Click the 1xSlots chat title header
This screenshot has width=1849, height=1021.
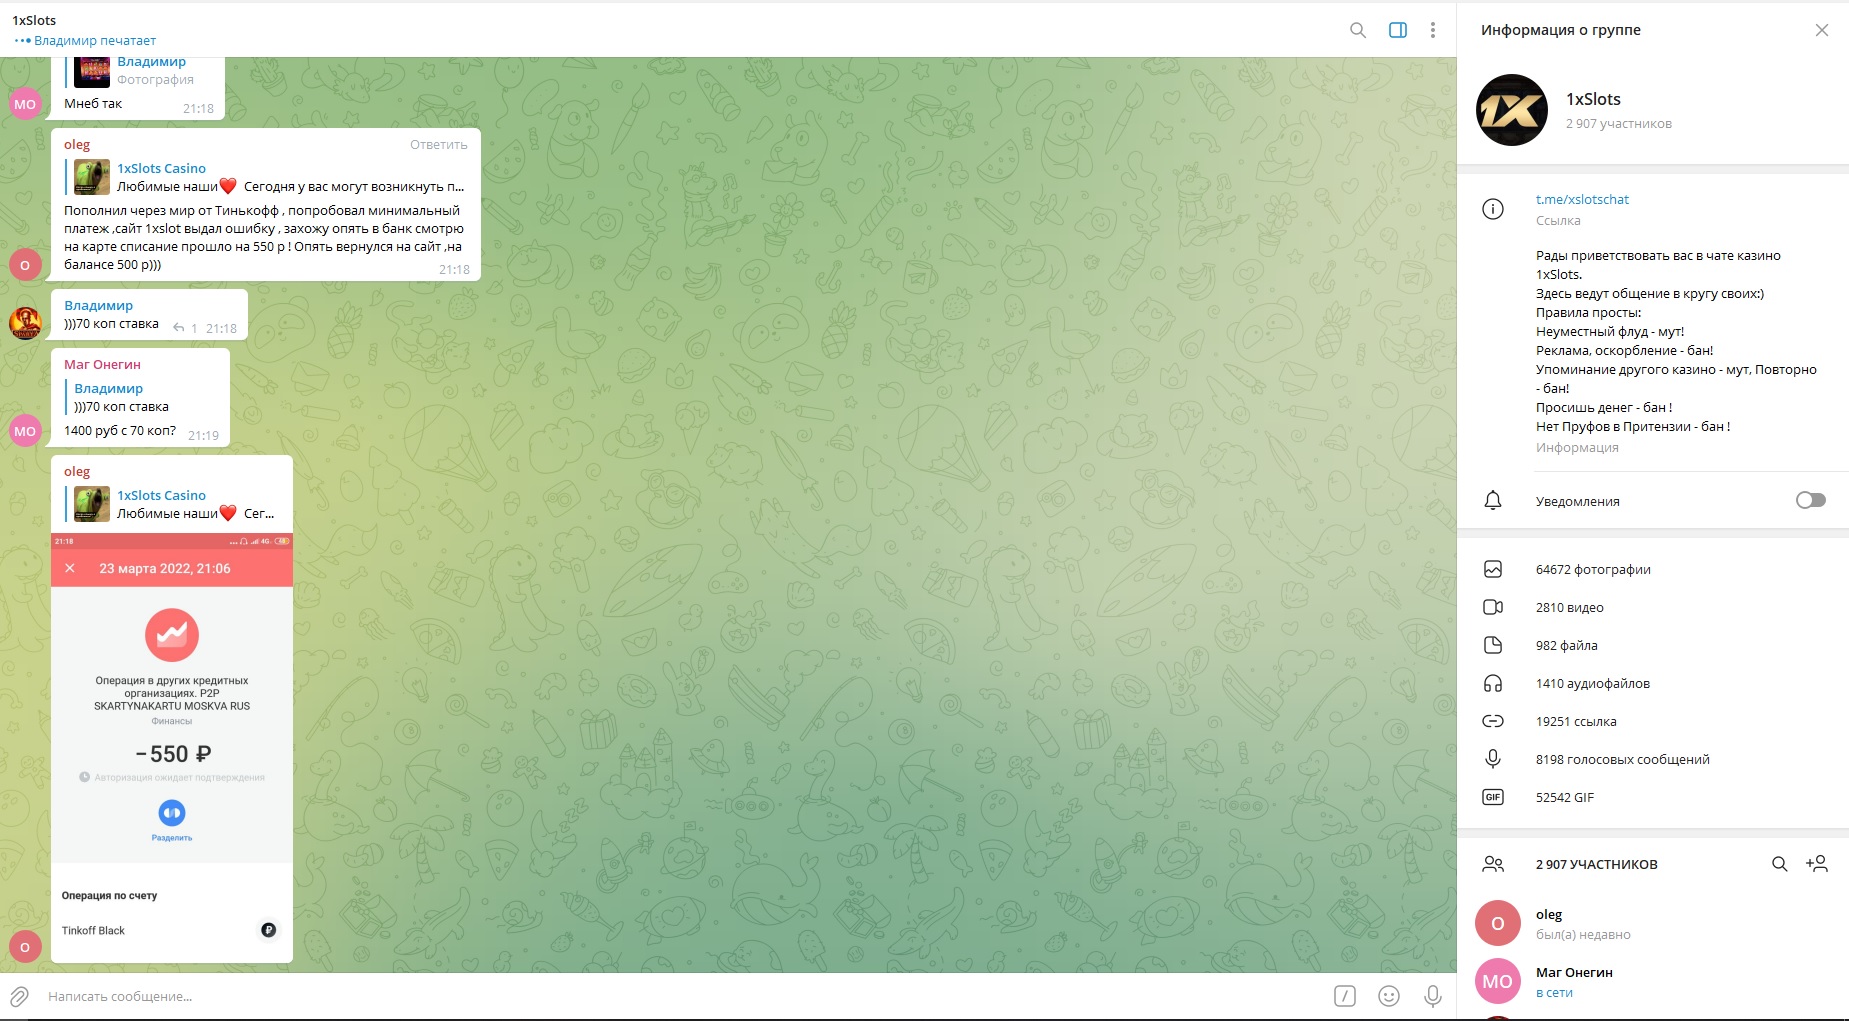(x=34, y=20)
